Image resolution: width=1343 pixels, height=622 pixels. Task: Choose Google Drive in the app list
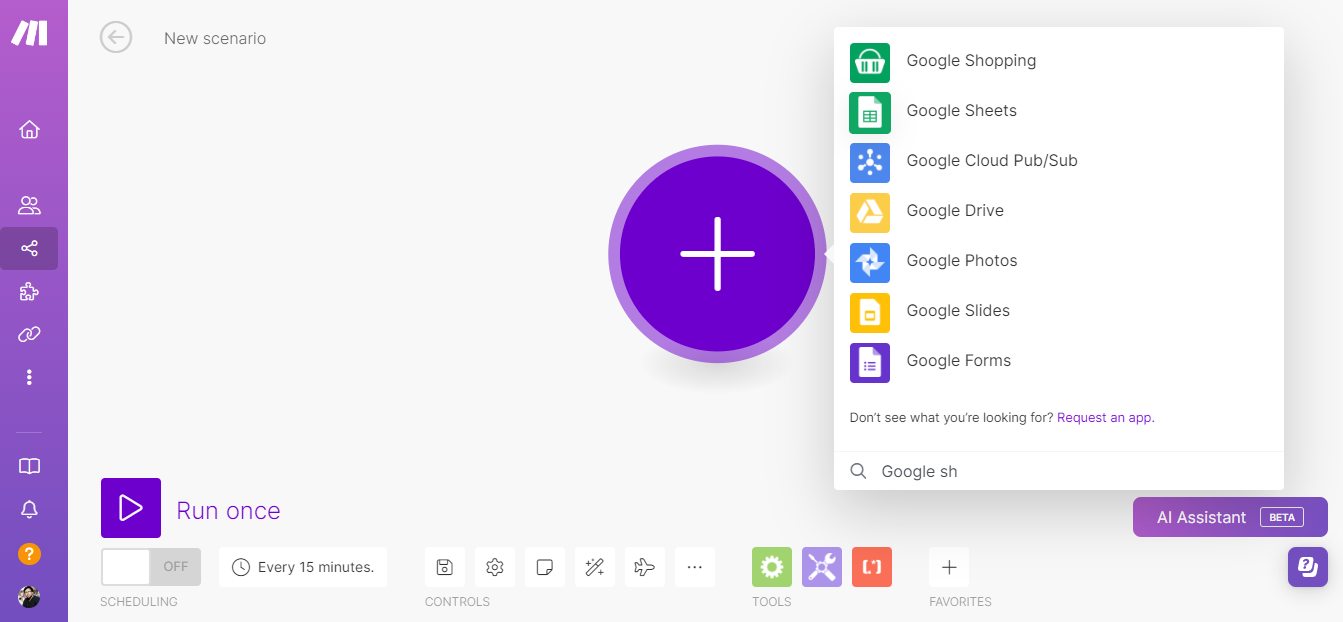tap(954, 211)
